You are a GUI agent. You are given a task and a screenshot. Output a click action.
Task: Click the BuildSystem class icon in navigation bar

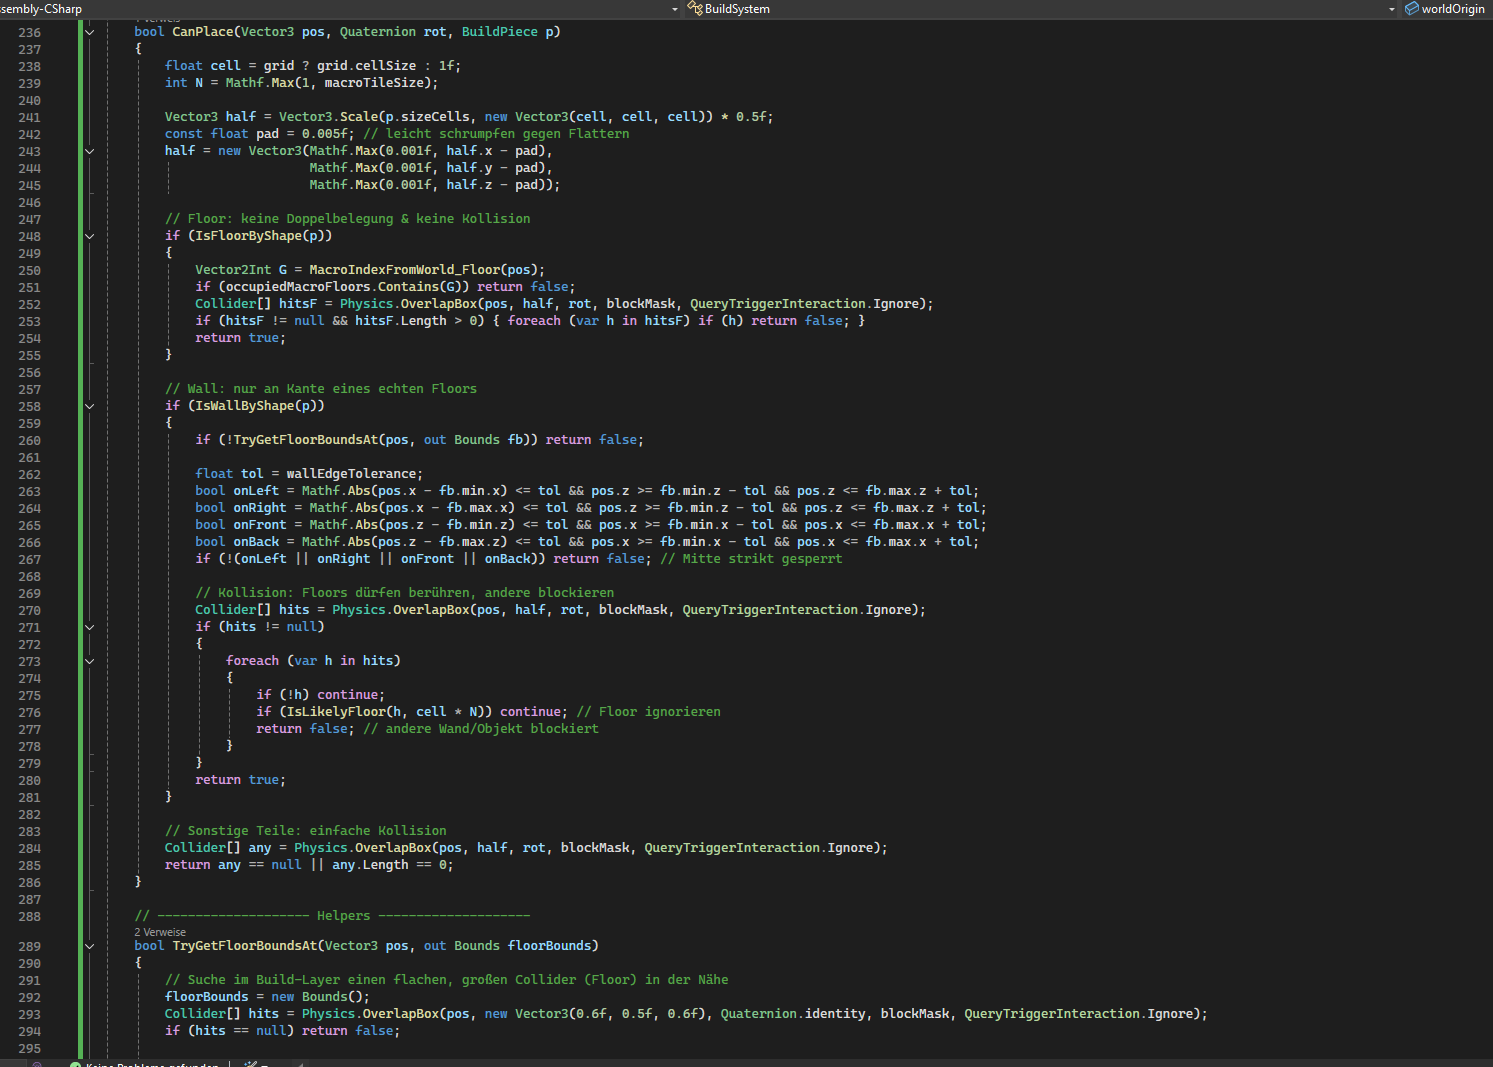click(695, 9)
